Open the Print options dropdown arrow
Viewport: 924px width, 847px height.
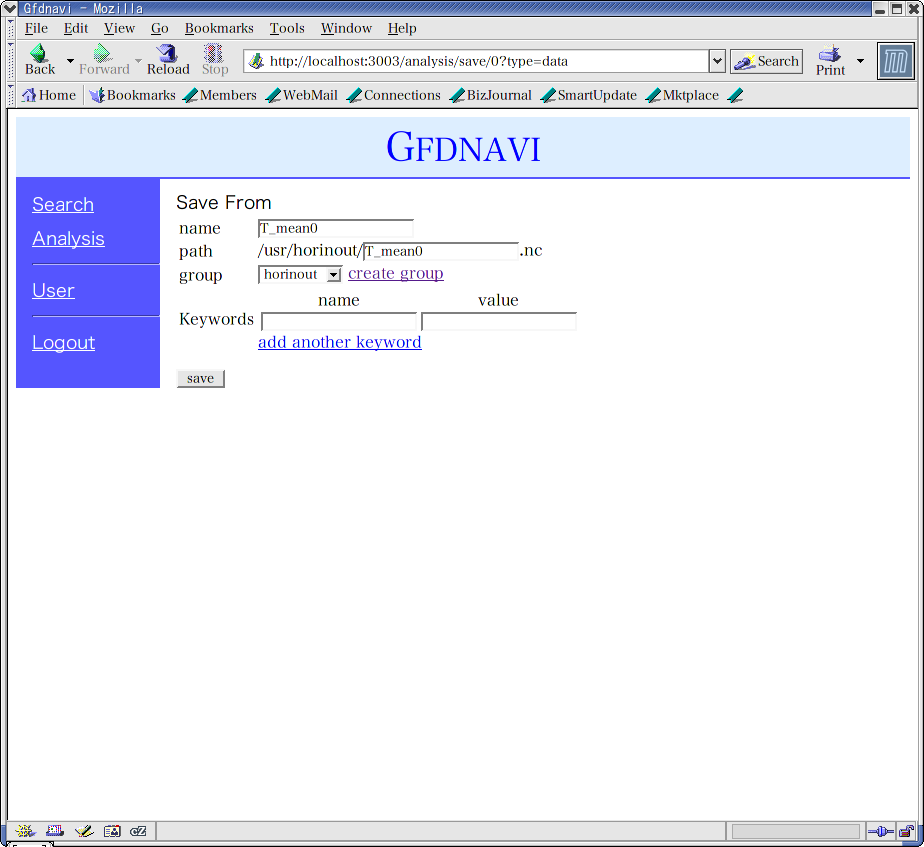pyautogui.click(x=860, y=61)
